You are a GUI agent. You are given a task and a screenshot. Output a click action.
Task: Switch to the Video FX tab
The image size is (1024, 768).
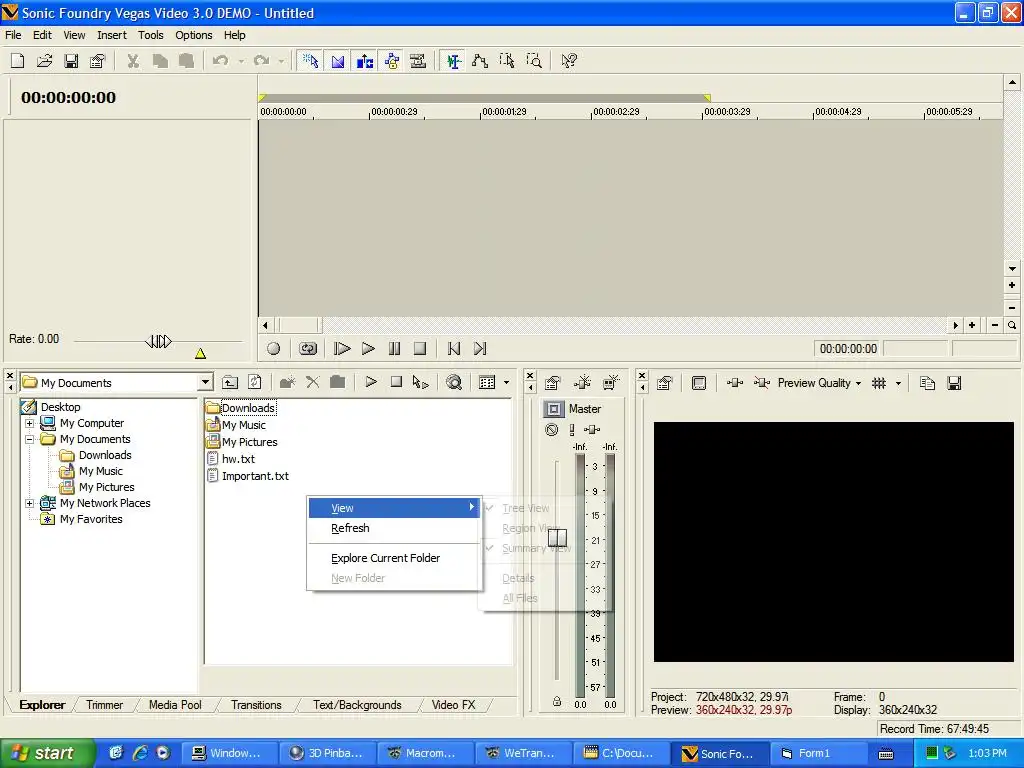pos(453,705)
